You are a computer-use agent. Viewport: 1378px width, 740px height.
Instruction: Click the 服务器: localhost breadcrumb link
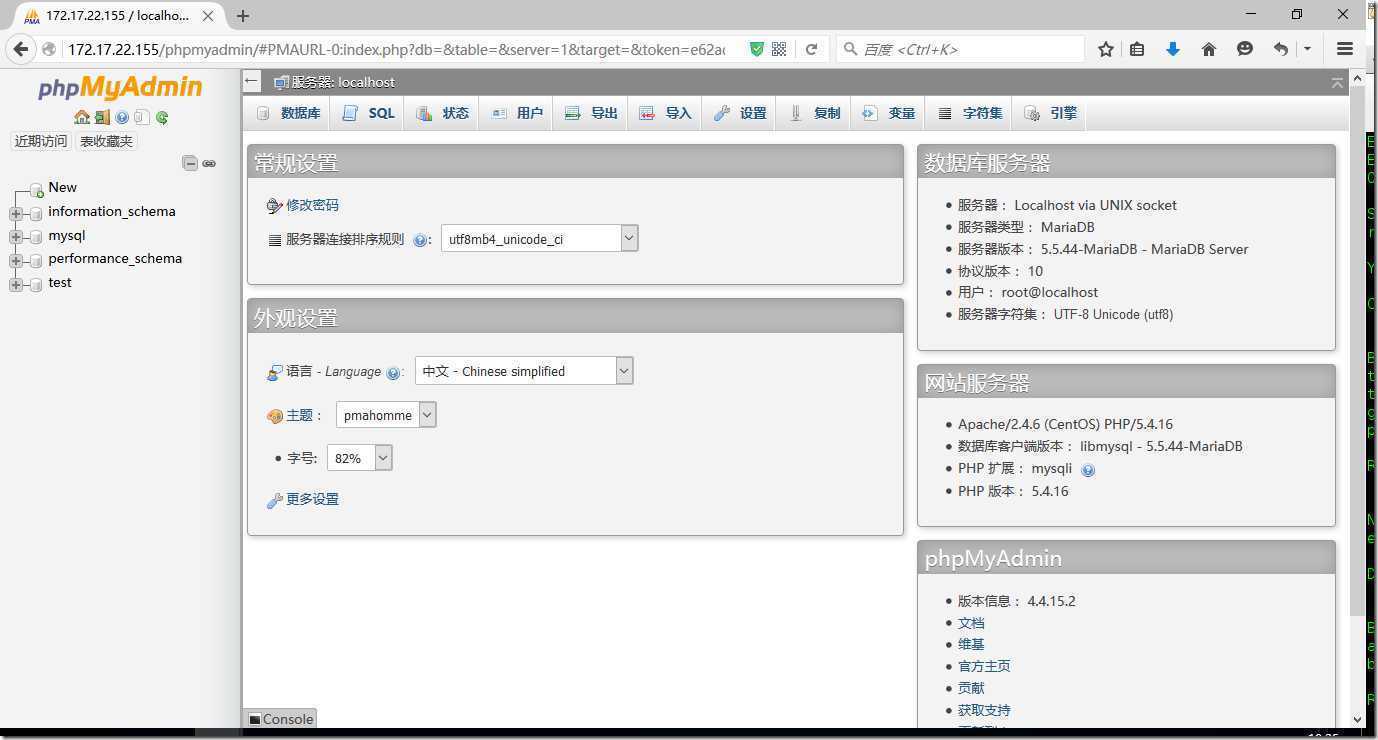[343, 82]
